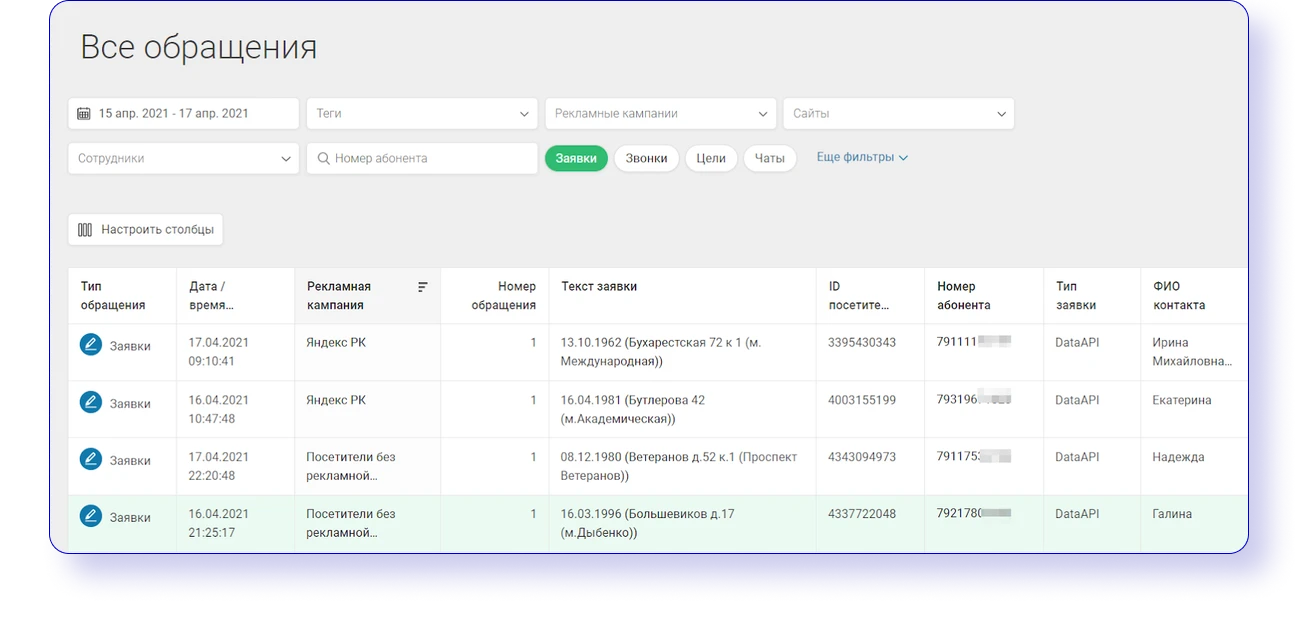Open the Сайты dropdown
The image size is (1298, 624).
tap(899, 114)
